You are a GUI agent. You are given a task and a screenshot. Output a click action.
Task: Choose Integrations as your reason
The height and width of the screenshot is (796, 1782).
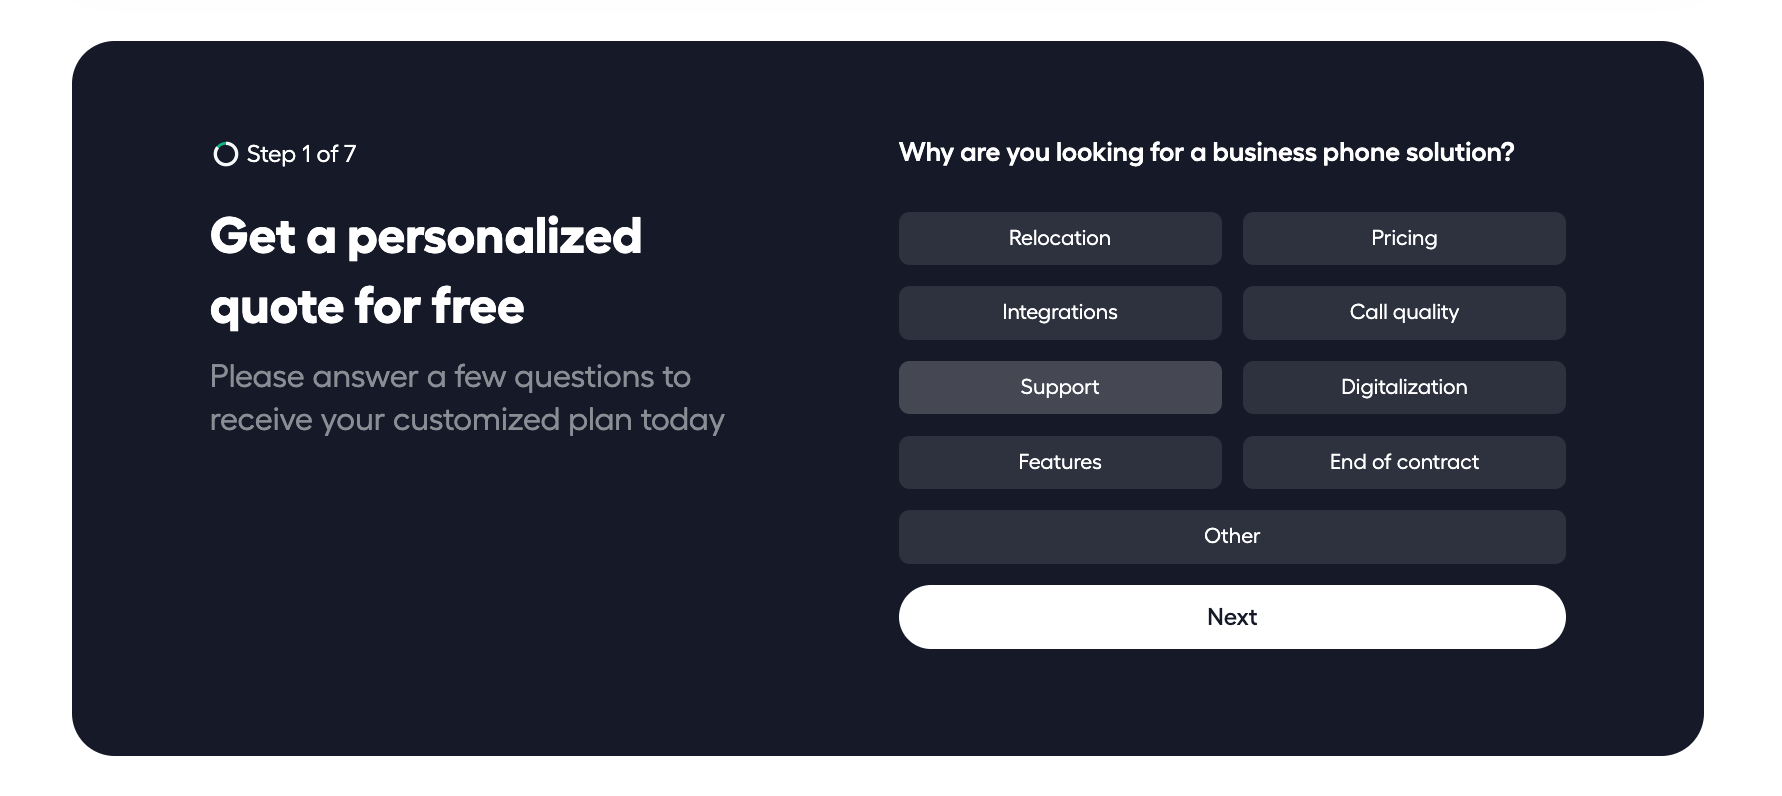(x=1059, y=312)
